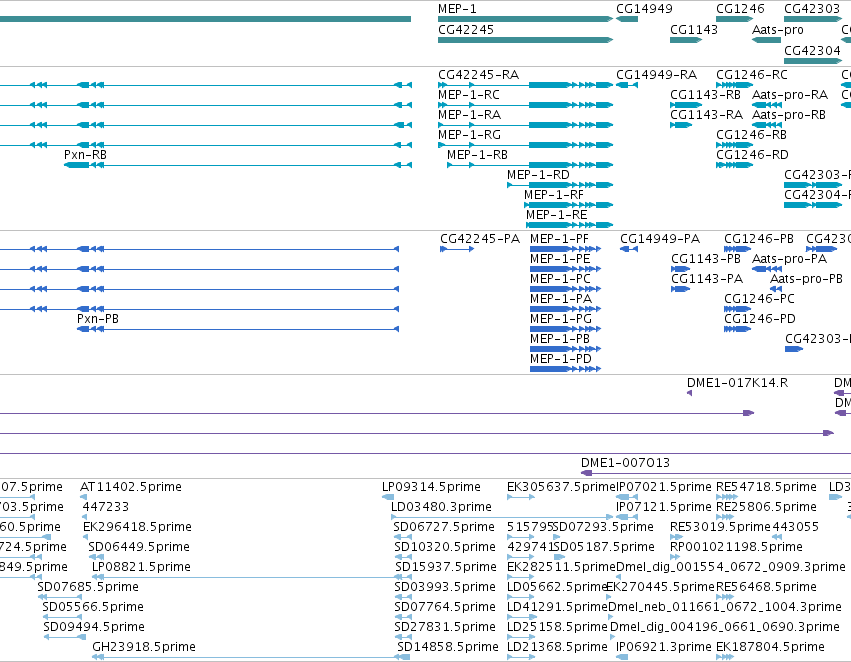Select the Aats-pro gene label

pyautogui.click(x=777, y=29)
